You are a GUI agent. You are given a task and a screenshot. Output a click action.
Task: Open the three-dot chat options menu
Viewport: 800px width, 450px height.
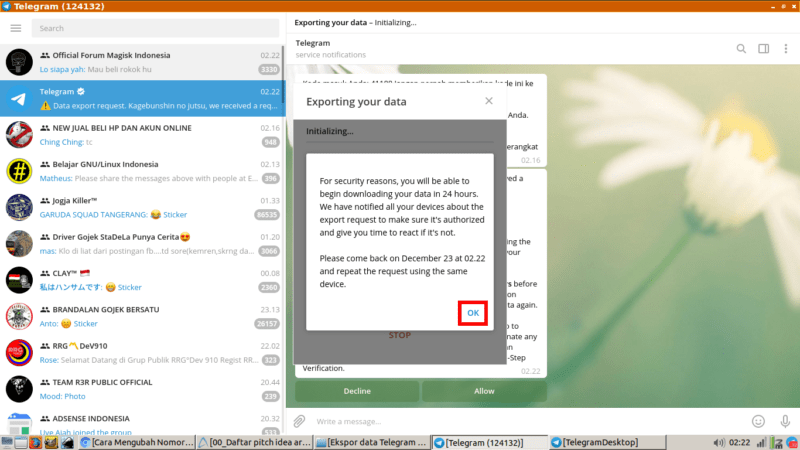[786, 48]
